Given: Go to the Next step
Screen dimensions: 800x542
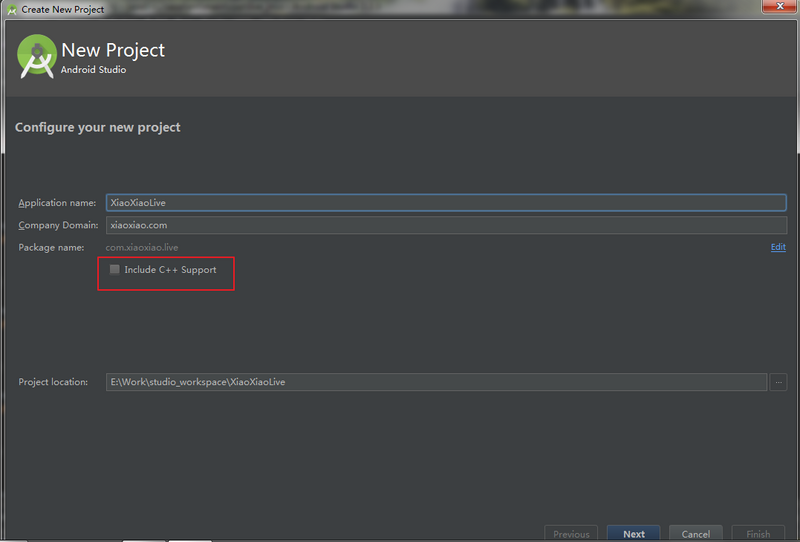Looking at the screenshot, I should coord(633,533).
